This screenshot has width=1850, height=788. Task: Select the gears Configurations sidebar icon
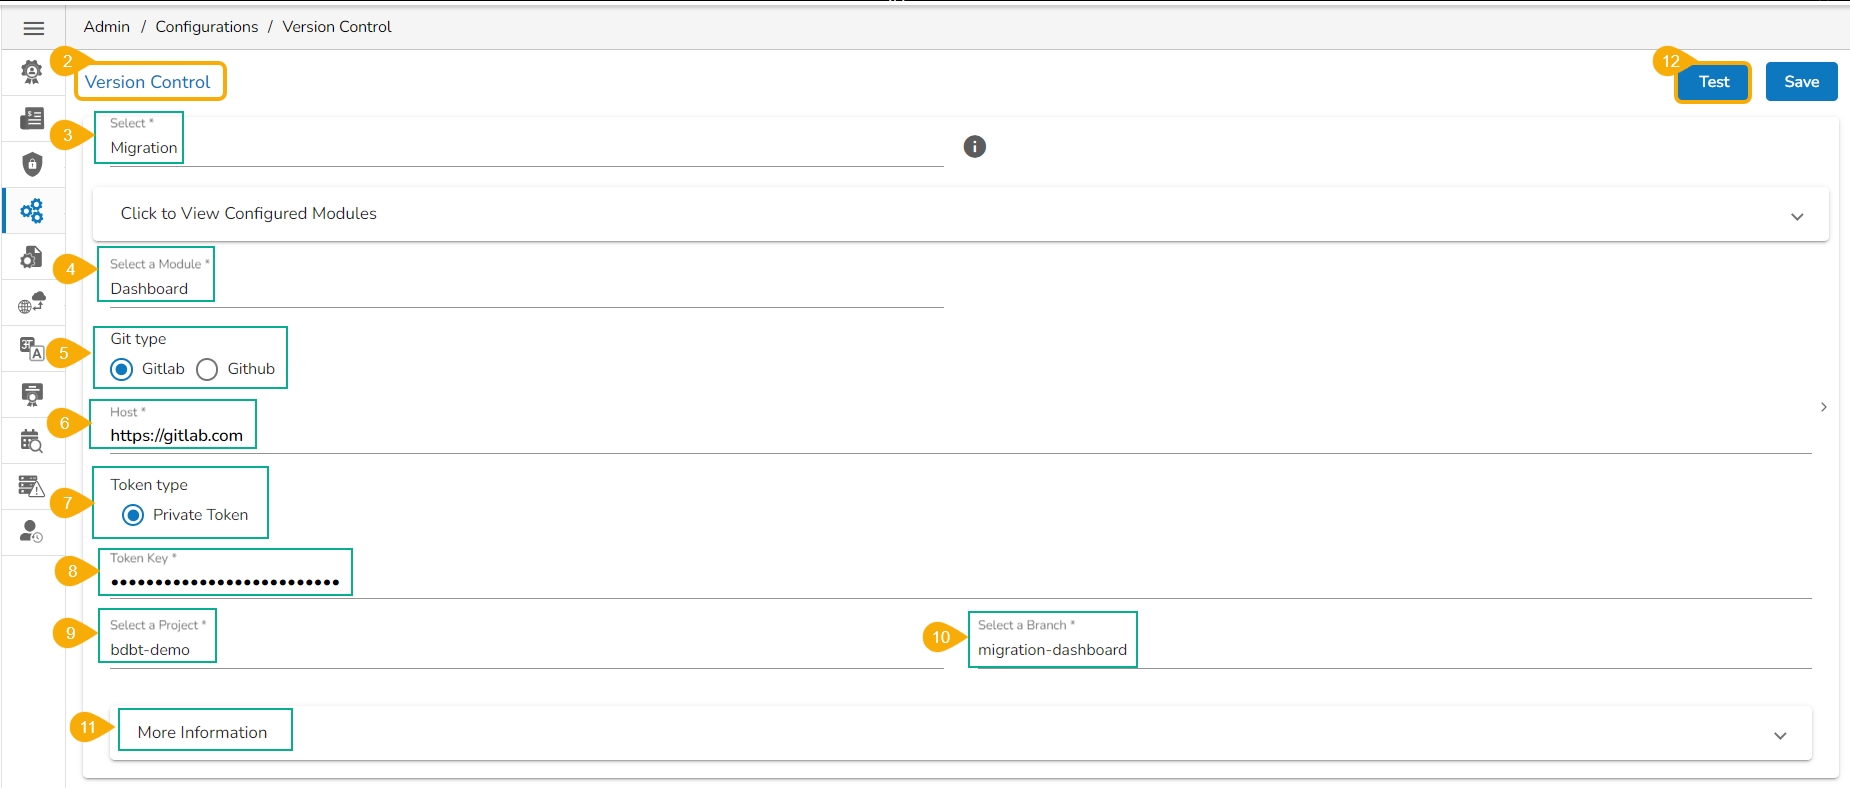coord(32,211)
